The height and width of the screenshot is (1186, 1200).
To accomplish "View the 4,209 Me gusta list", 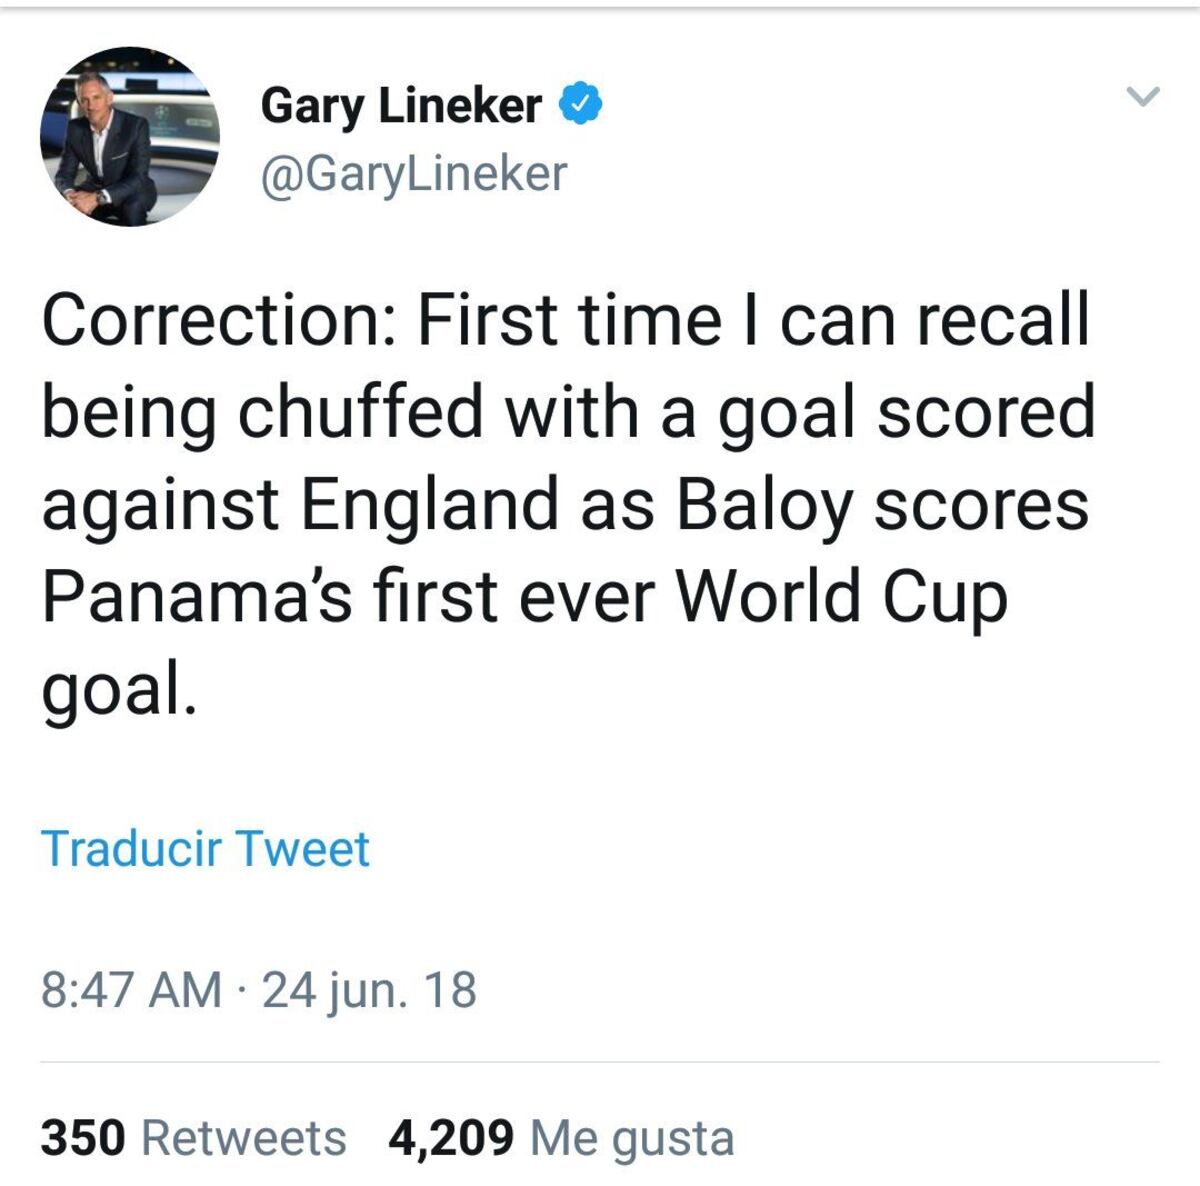I will tap(561, 1137).
